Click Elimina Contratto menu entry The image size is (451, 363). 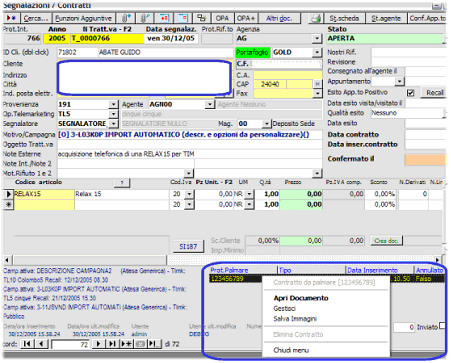(x=298, y=334)
